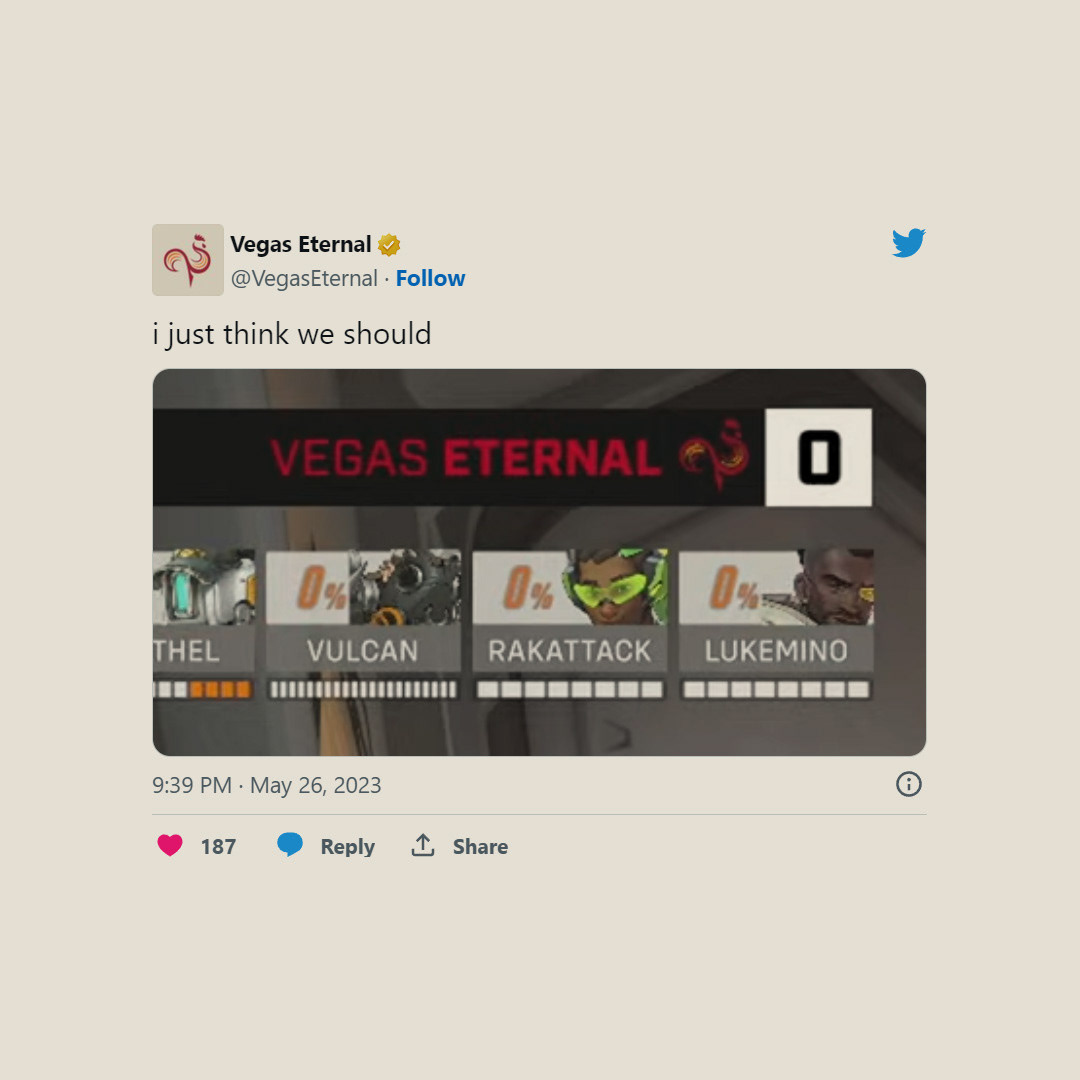Click the Vegas Eternal profile avatar
The image size is (1080, 1080).
(x=188, y=260)
